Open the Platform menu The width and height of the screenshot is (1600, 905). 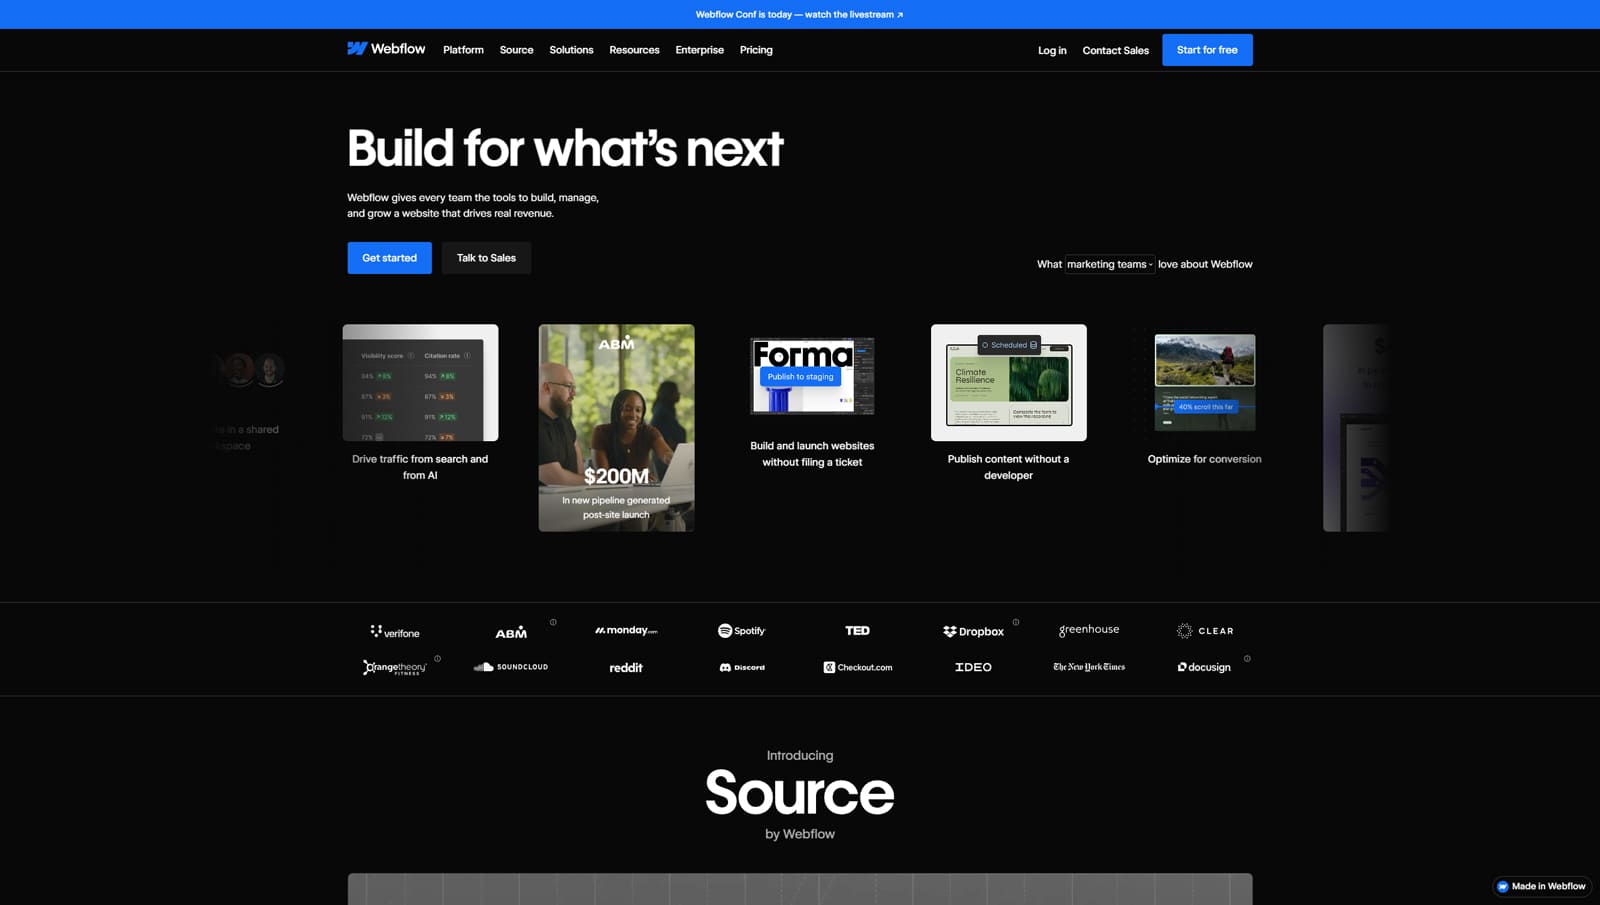click(463, 50)
